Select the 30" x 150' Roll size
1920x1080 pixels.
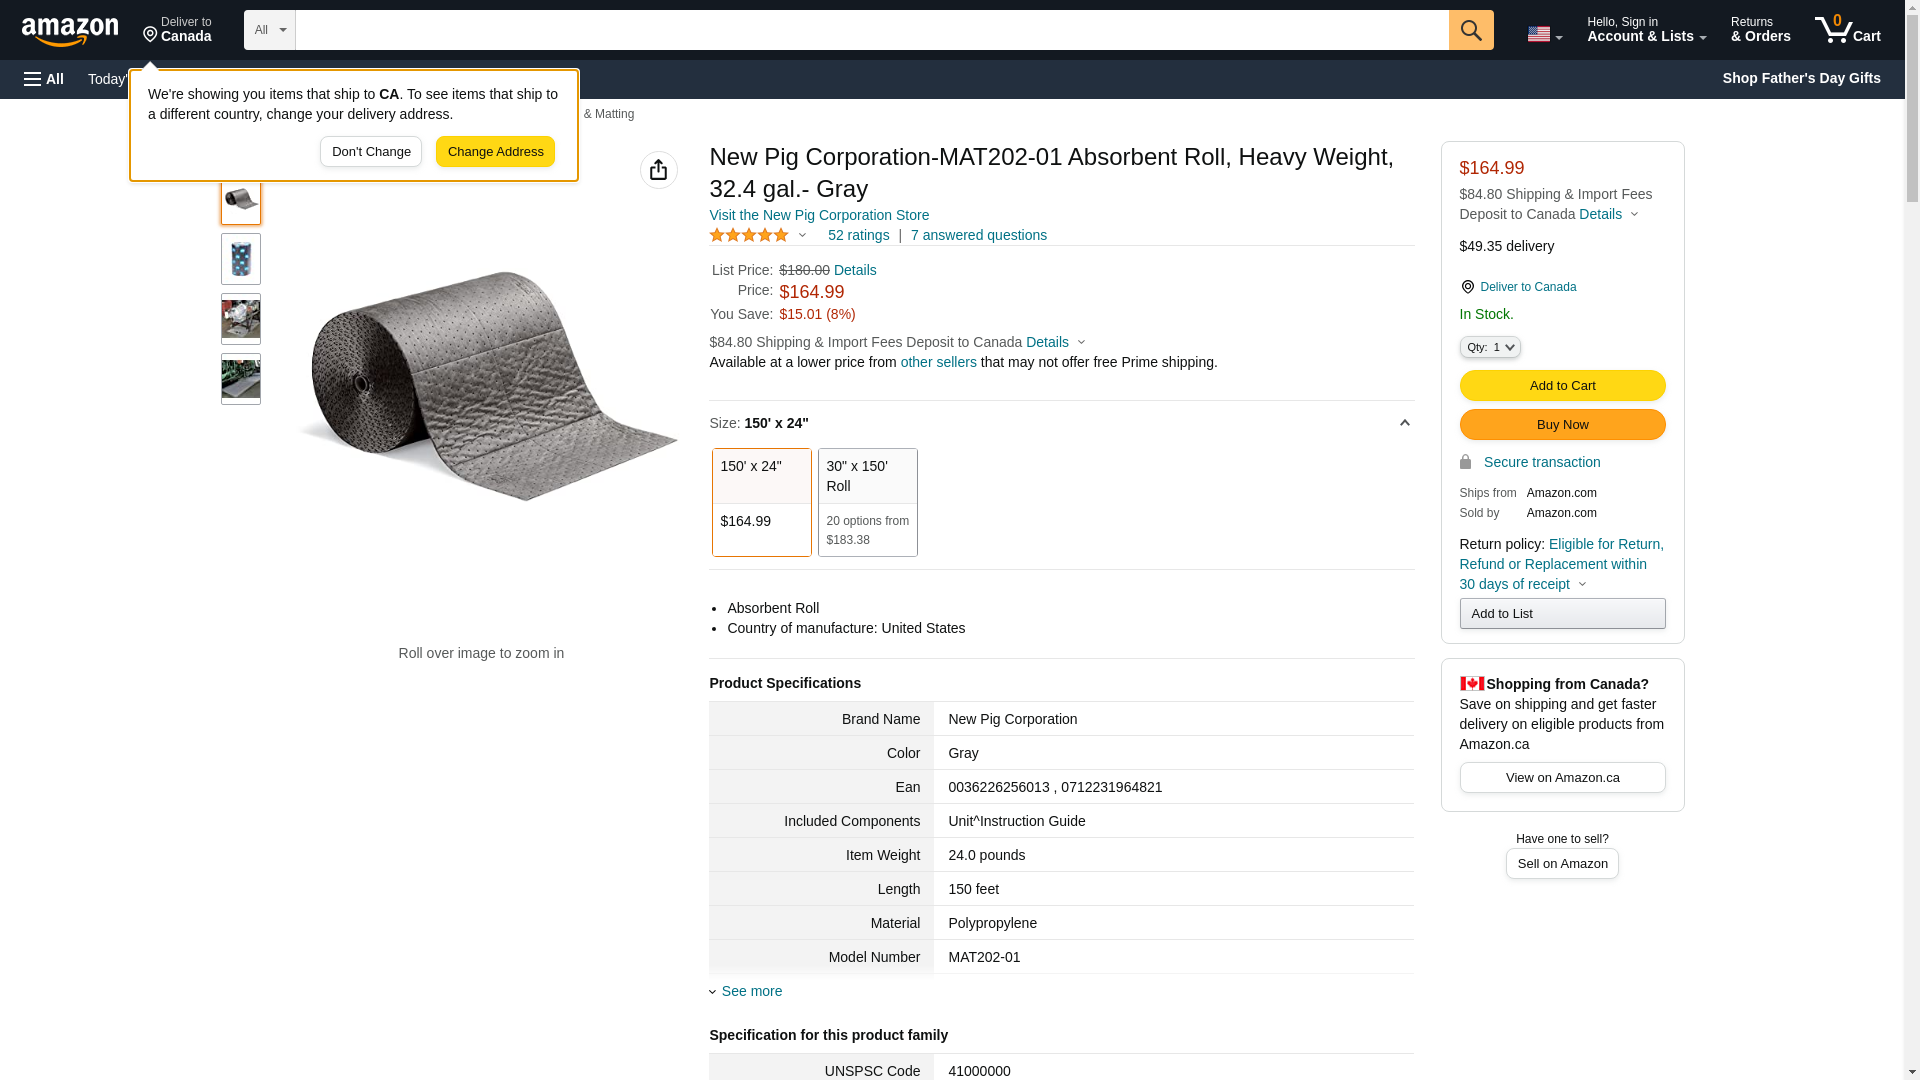point(867,502)
